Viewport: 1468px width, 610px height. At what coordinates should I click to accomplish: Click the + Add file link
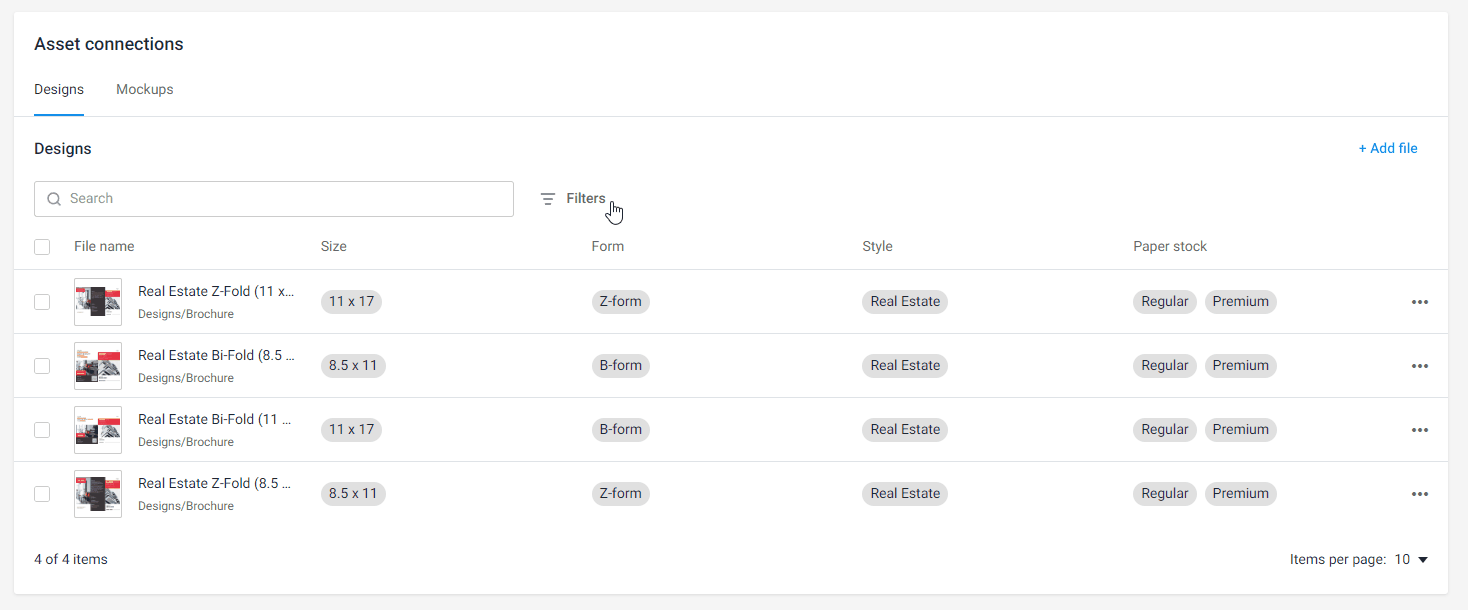click(x=1388, y=147)
